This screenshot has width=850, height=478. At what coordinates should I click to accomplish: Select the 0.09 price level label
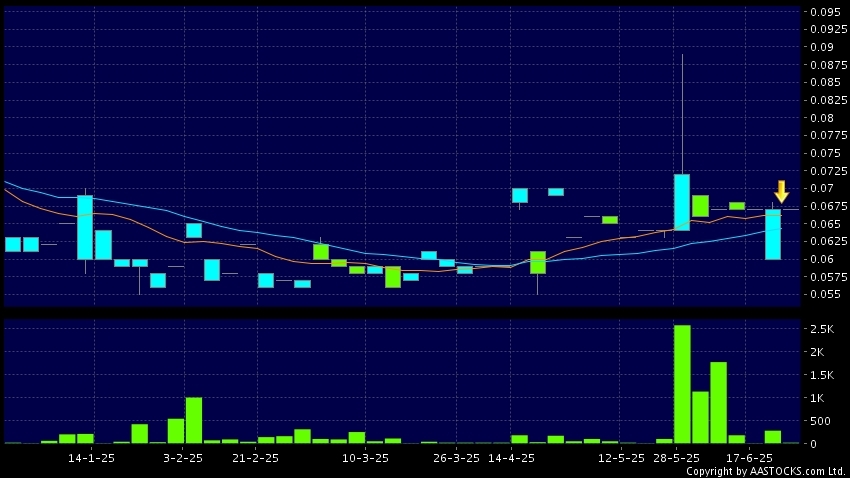click(x=822, y=47)
